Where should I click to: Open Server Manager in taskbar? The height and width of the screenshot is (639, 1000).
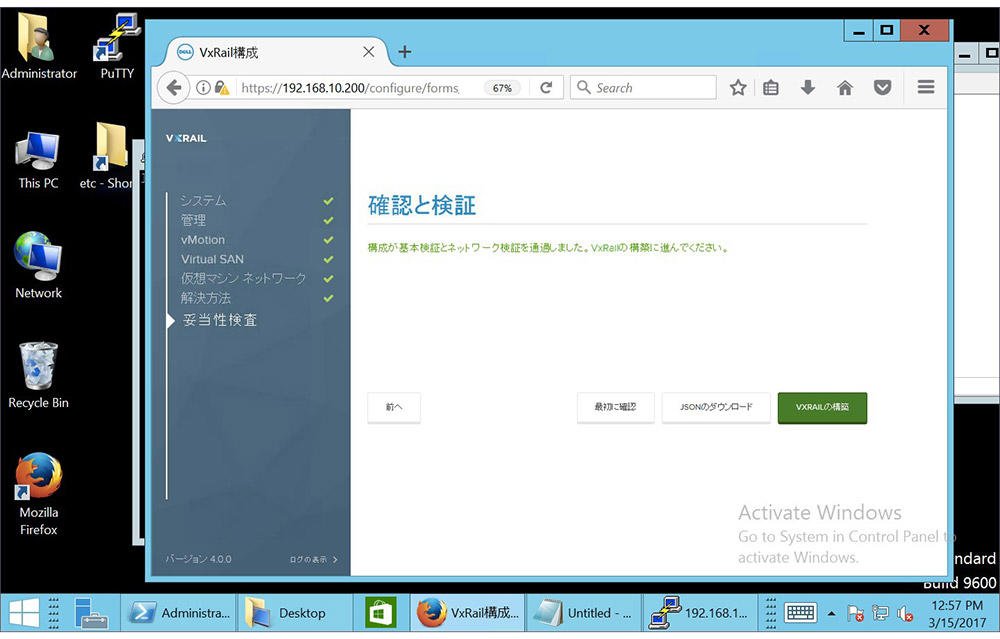[90, 613]
